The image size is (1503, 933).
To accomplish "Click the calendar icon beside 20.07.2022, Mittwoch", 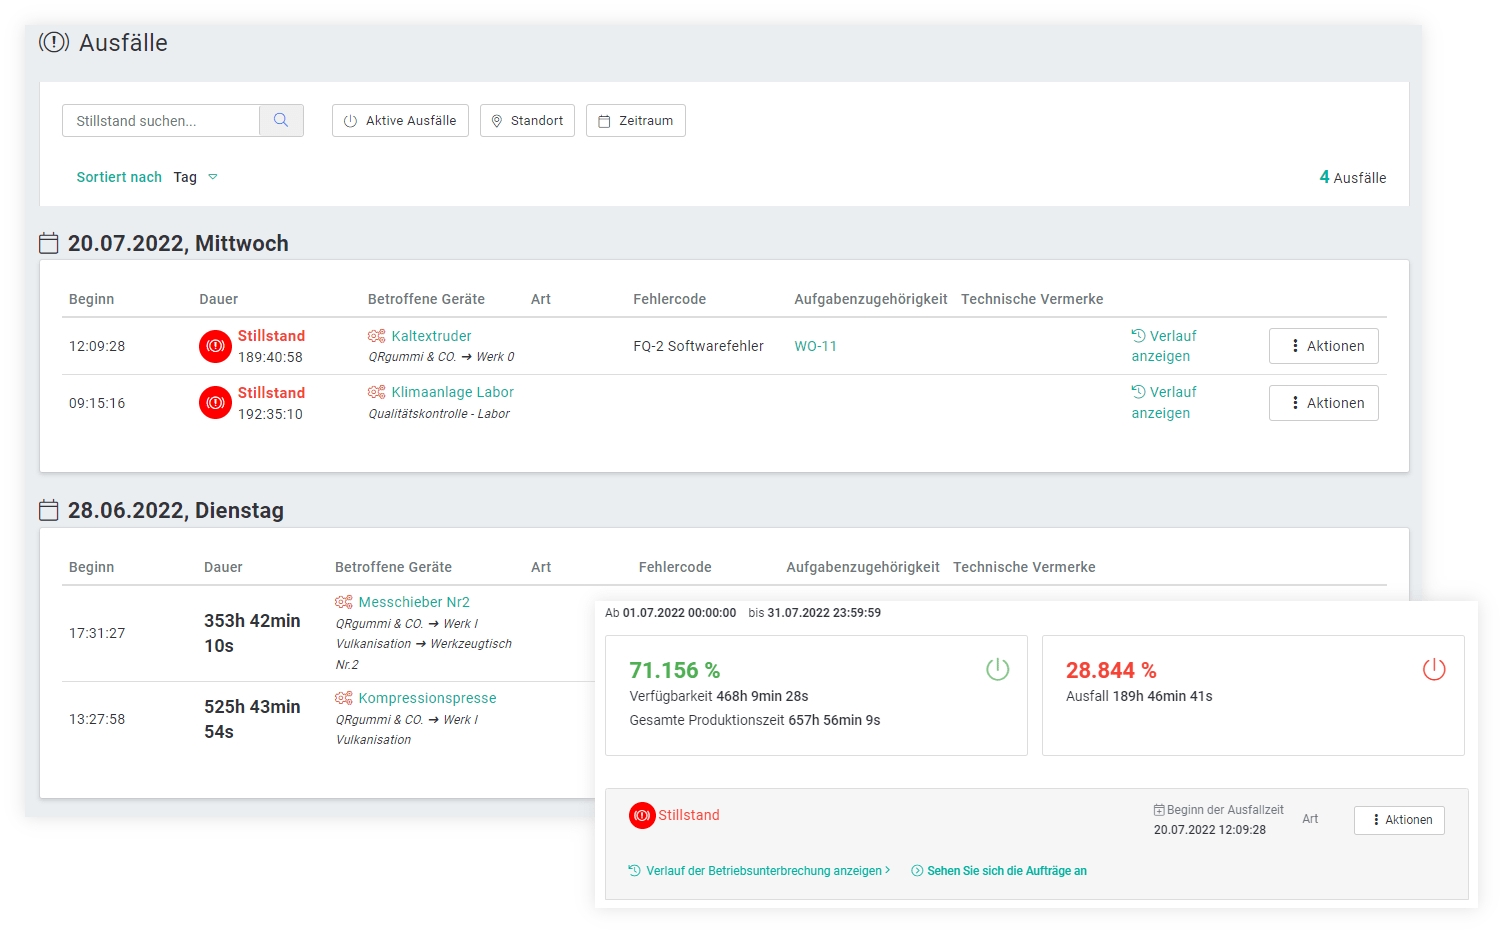I will (49, 244).
